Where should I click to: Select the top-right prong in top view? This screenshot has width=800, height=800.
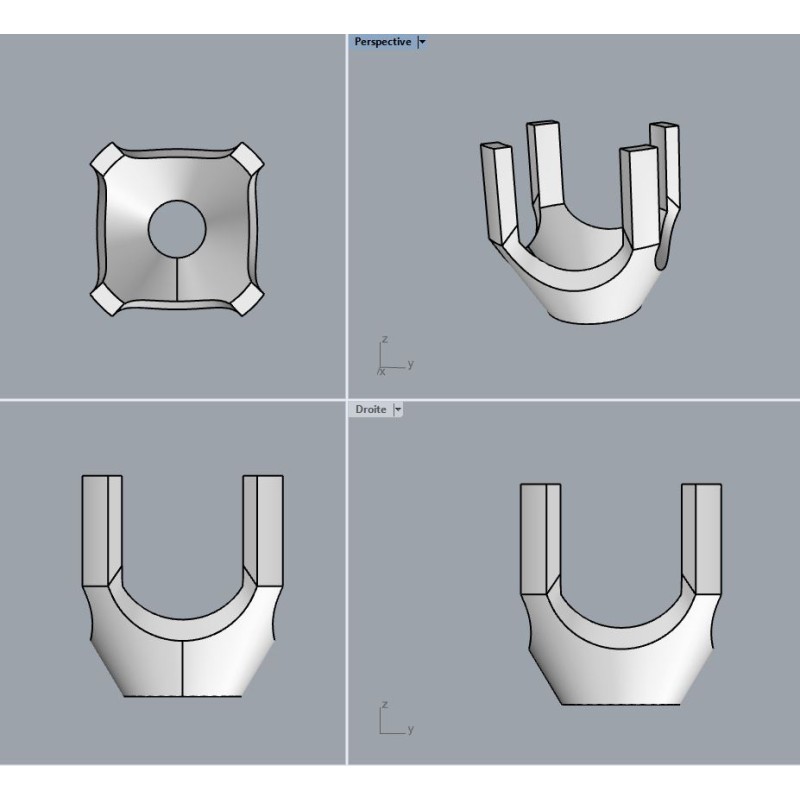247,158
